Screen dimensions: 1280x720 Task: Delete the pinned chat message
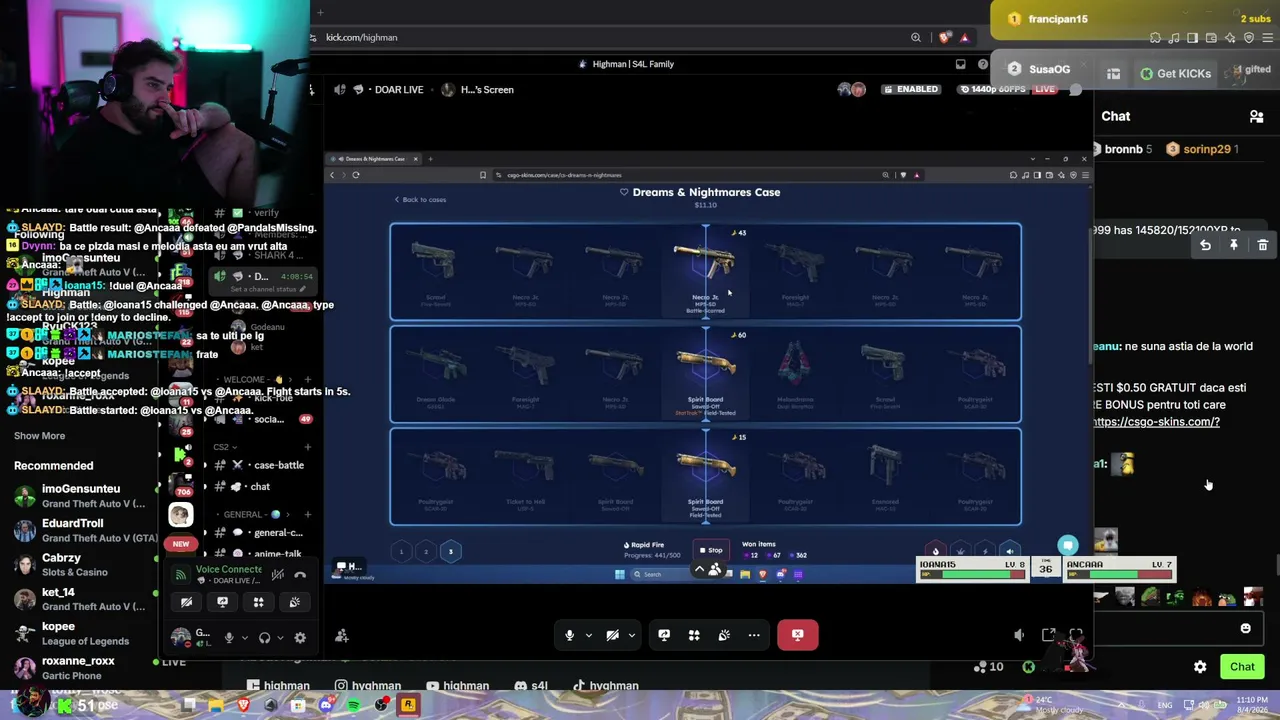1262,245
